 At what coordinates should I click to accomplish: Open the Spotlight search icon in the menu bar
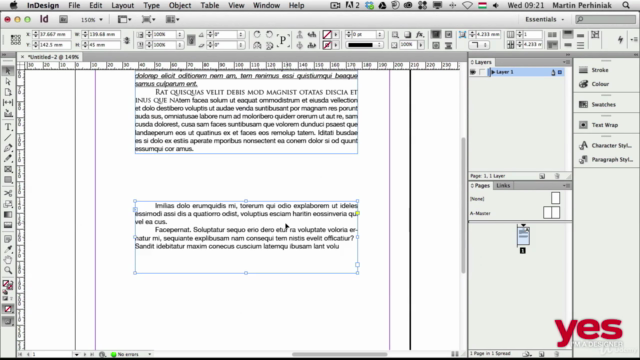[x=626, y=5]
